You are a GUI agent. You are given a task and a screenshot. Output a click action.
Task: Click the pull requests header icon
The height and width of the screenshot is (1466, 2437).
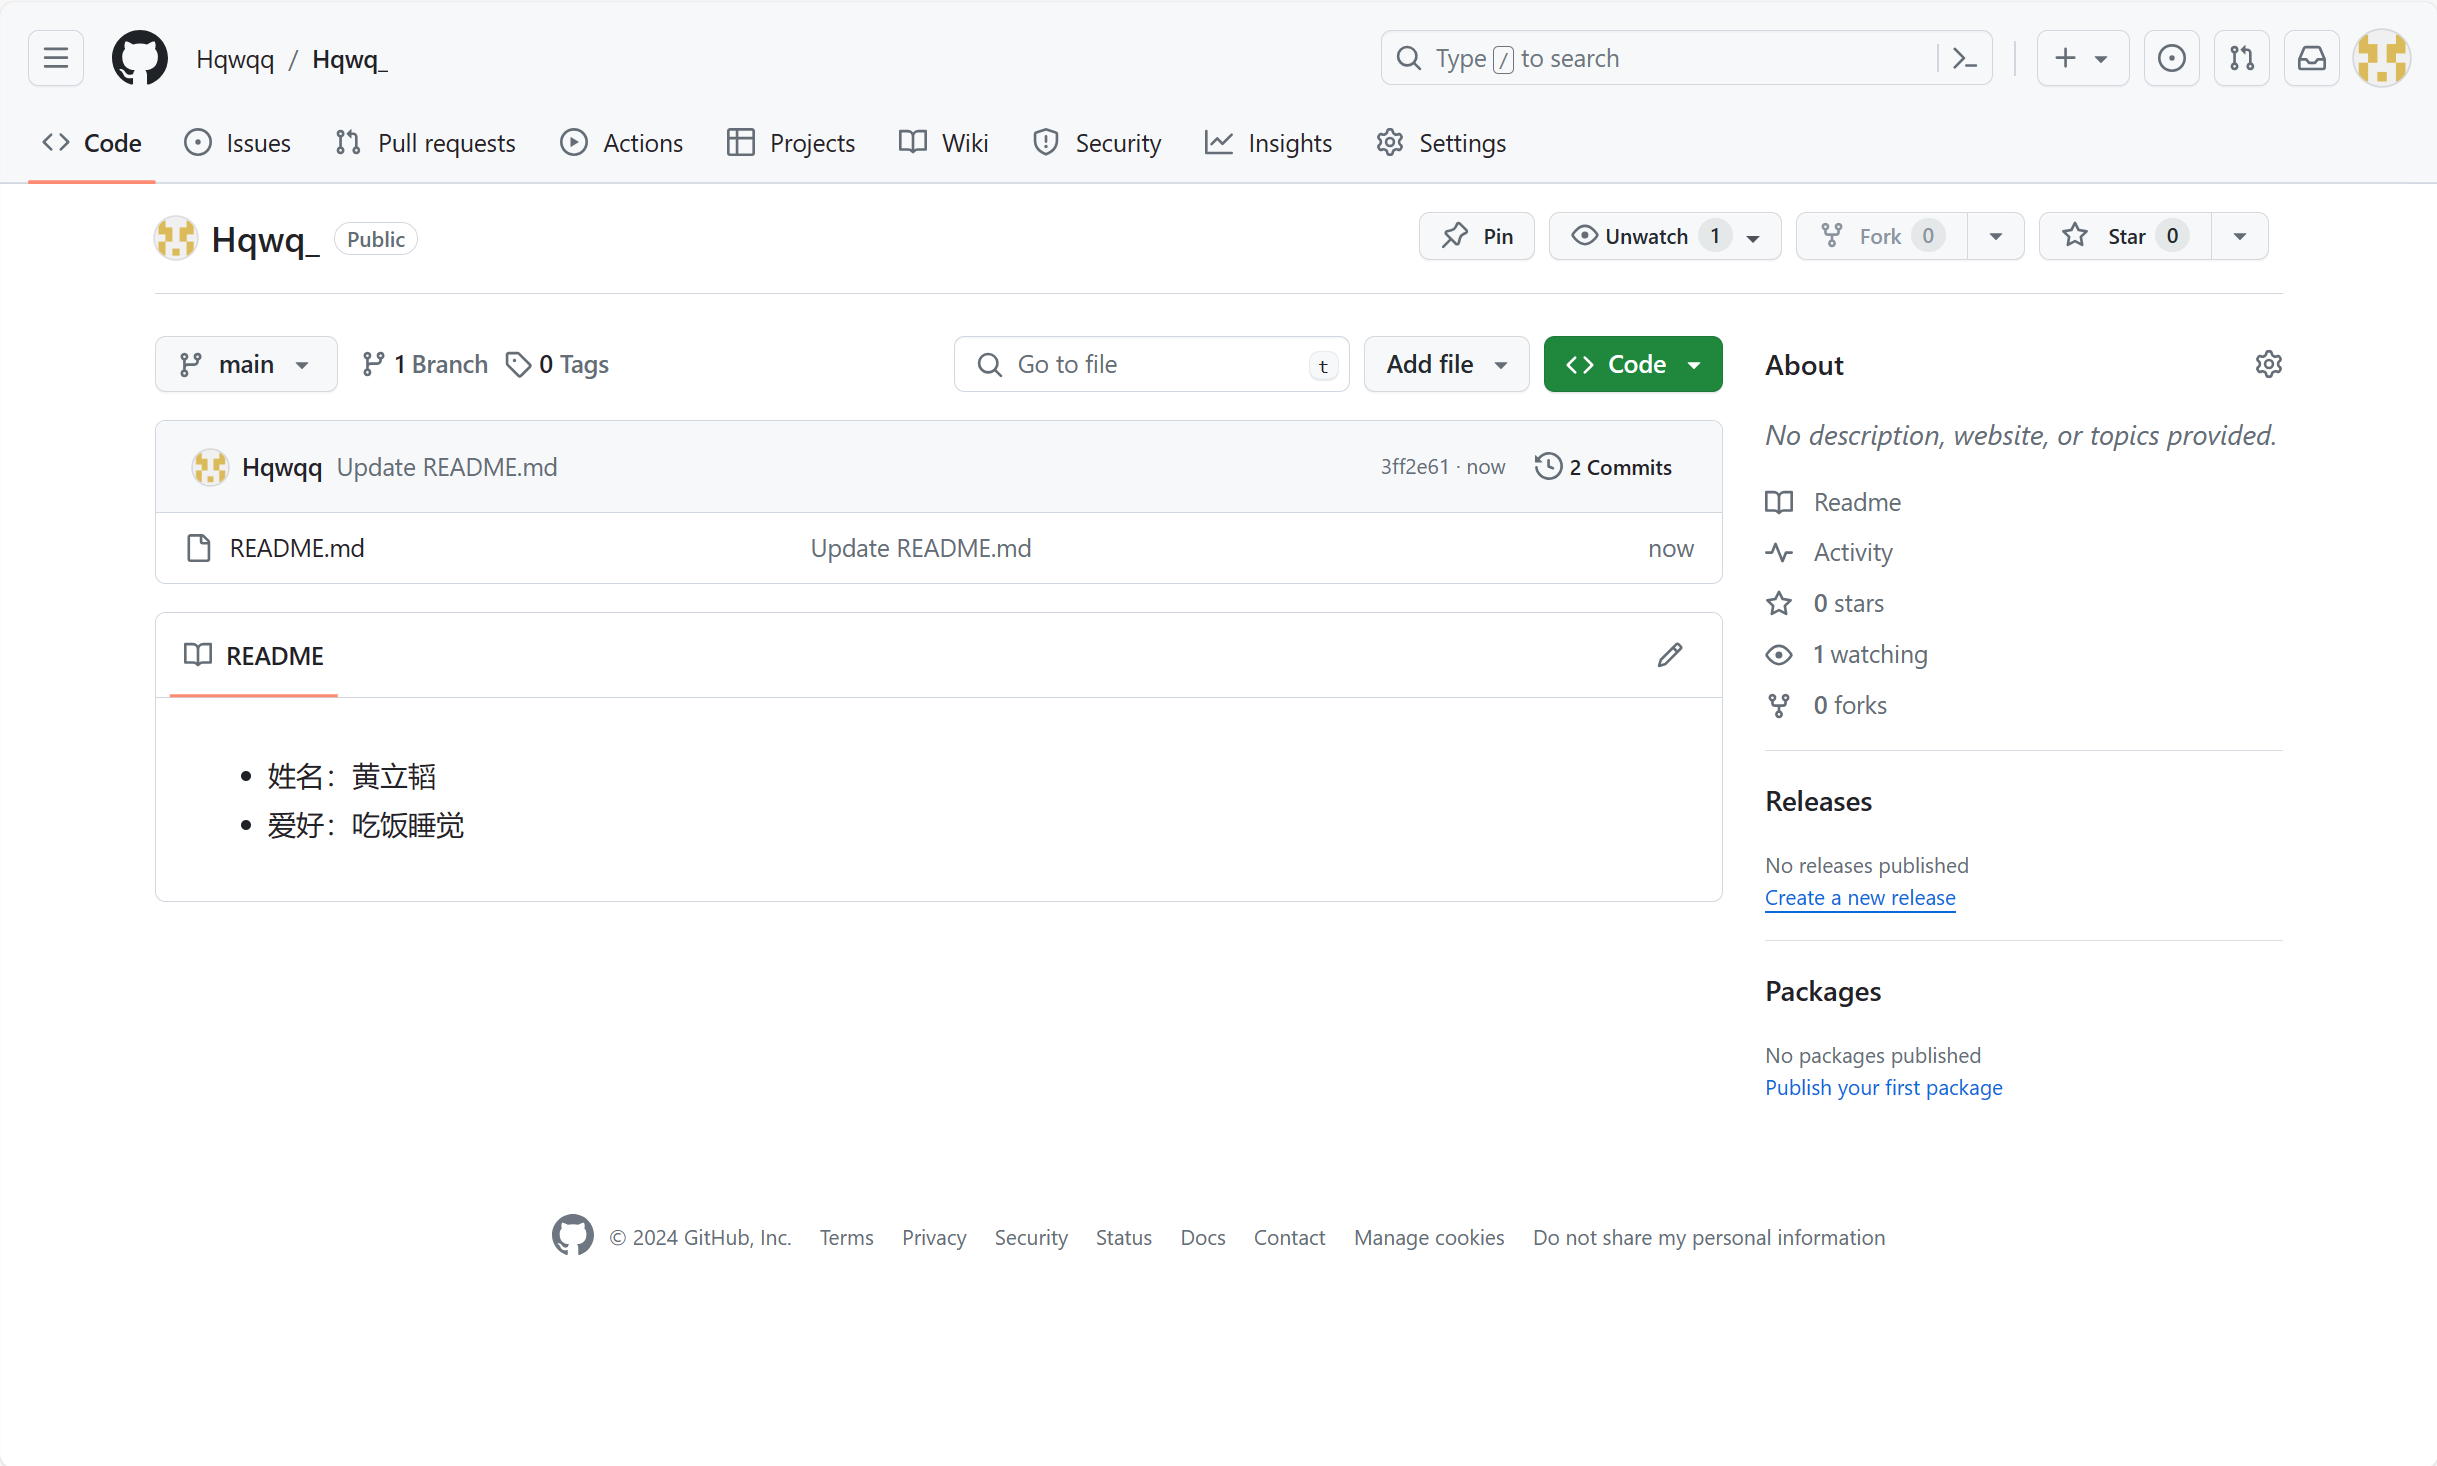pos(2241,58)
